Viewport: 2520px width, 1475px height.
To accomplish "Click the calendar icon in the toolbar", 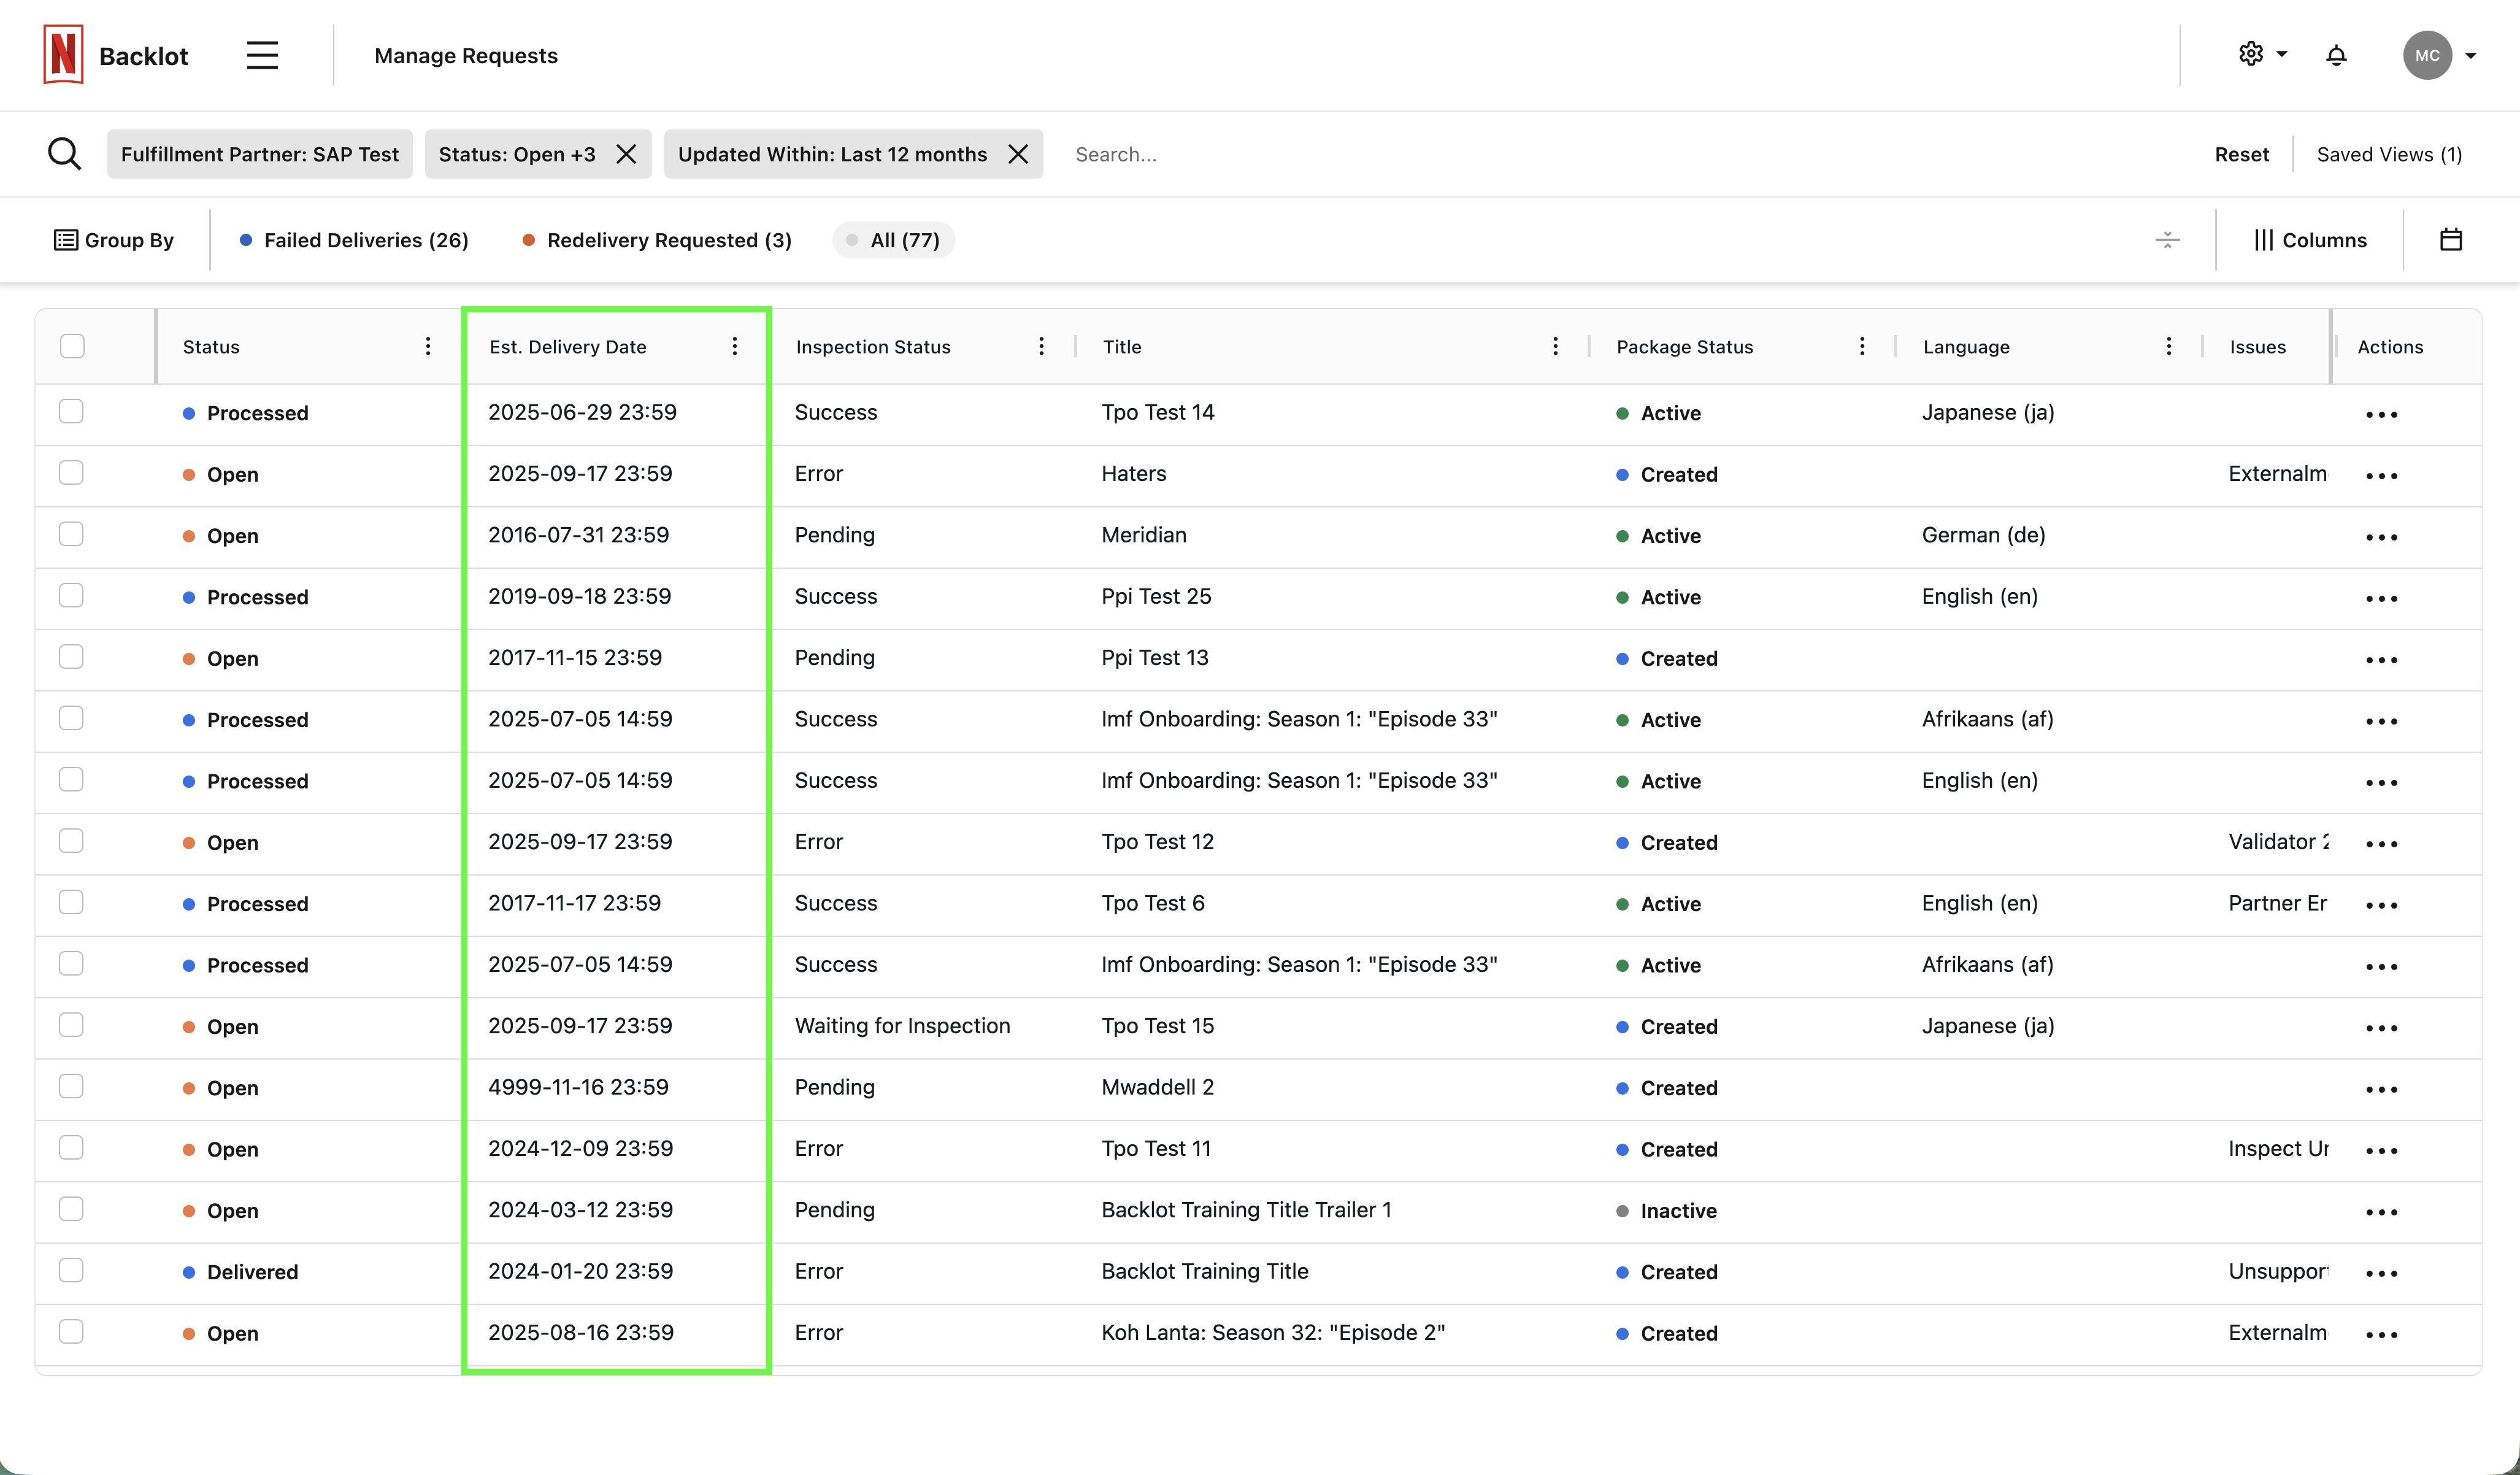I will pyautogui.click(x=2451, y=240).
